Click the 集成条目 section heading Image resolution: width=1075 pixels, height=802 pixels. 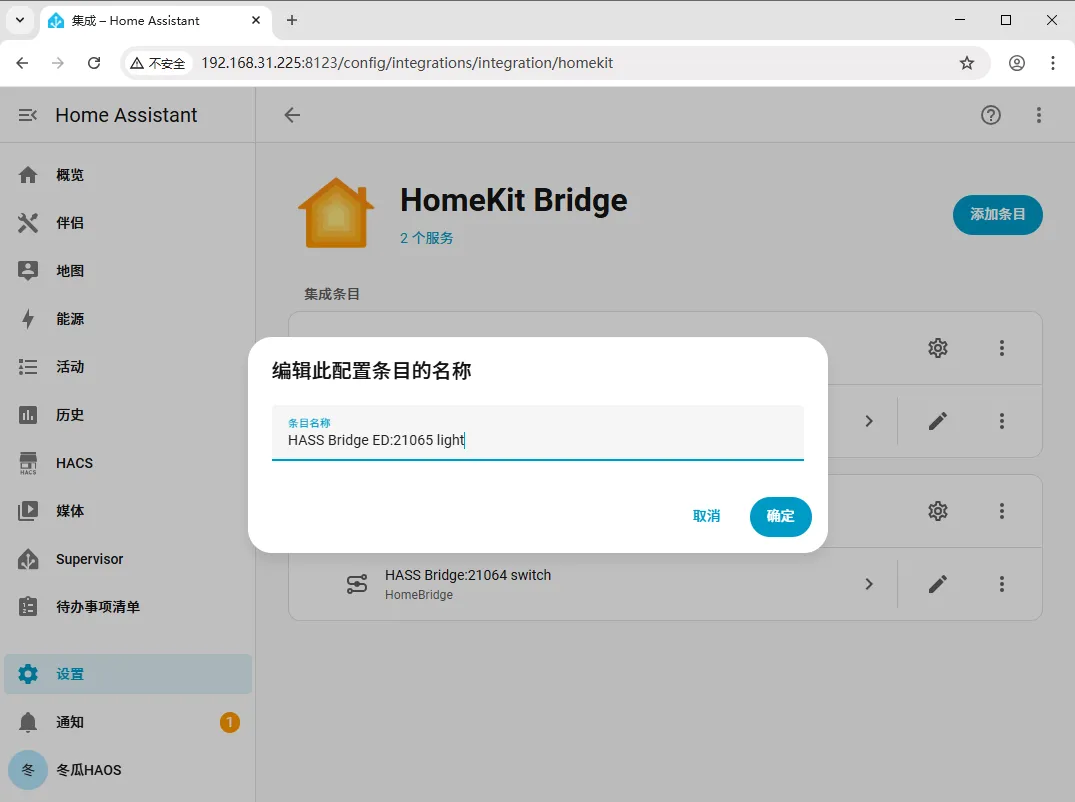click(x=332, y=294)
